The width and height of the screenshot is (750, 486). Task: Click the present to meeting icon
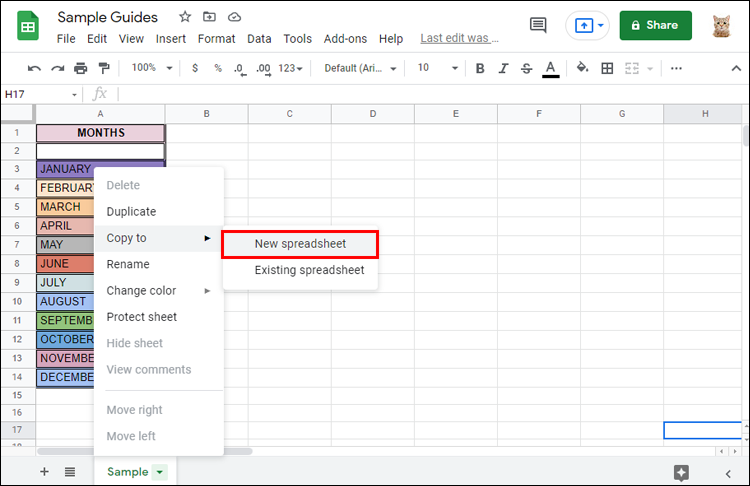pyautogui.click(x=584, y=25)
